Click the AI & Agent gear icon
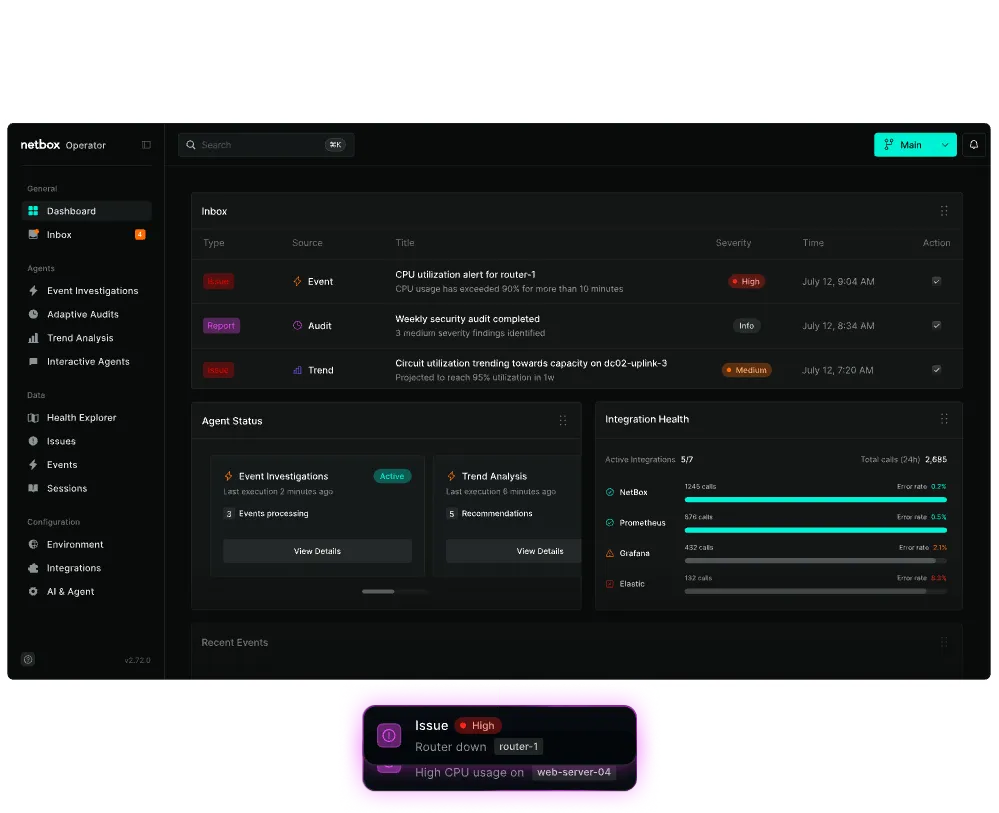Viewport: 999px width, 813px height. (33, 591)
